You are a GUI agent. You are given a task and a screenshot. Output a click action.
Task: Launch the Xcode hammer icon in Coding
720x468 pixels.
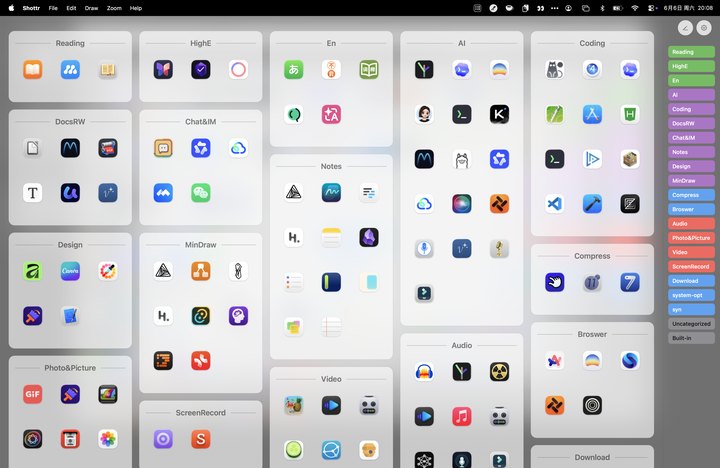tap(592, 204)
